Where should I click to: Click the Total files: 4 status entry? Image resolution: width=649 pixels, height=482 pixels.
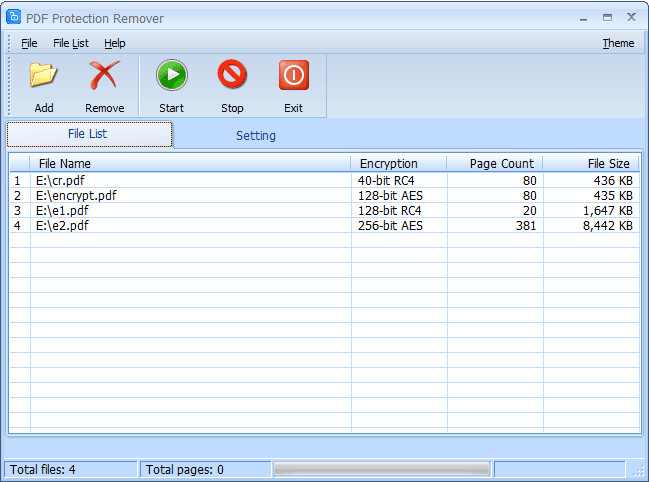[70, 470]
